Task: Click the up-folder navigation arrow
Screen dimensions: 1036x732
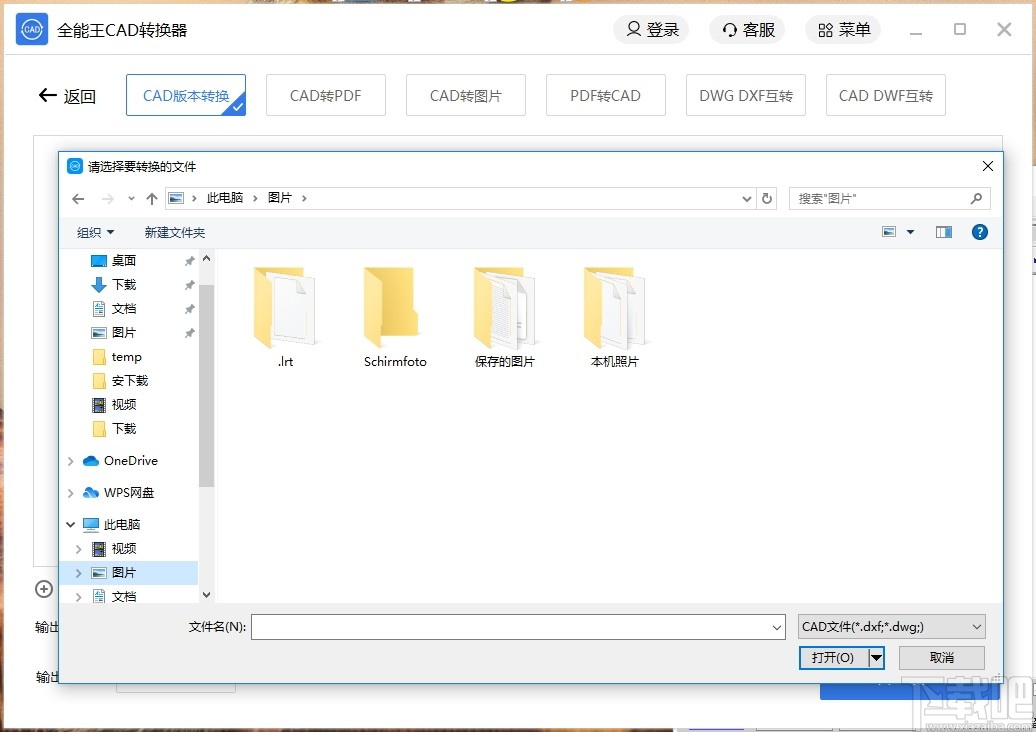Action: pyautogui.click(x=152, y=198)
